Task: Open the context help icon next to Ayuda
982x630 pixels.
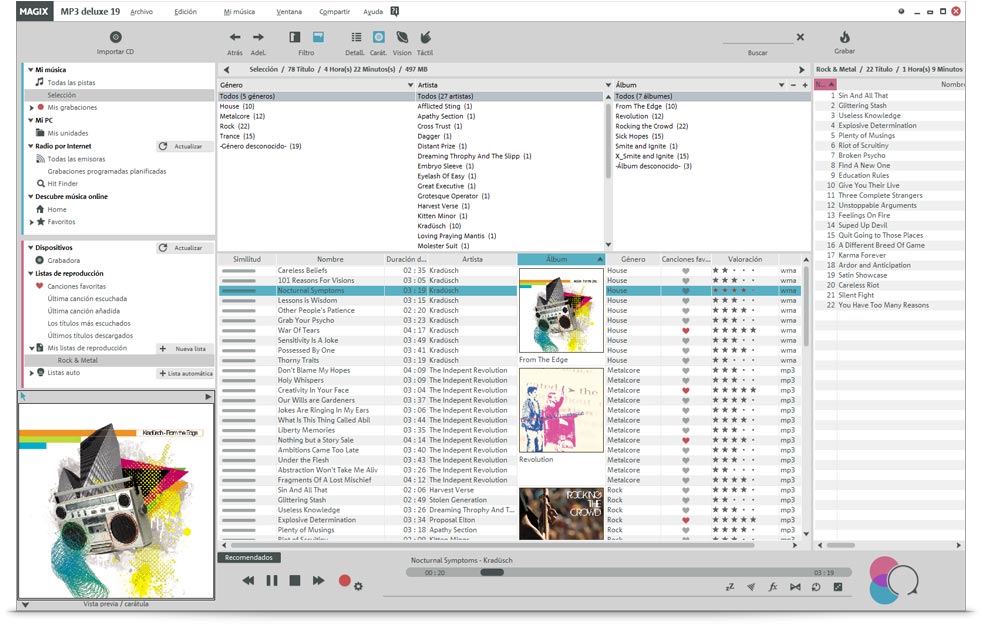Action: point(395,11)
